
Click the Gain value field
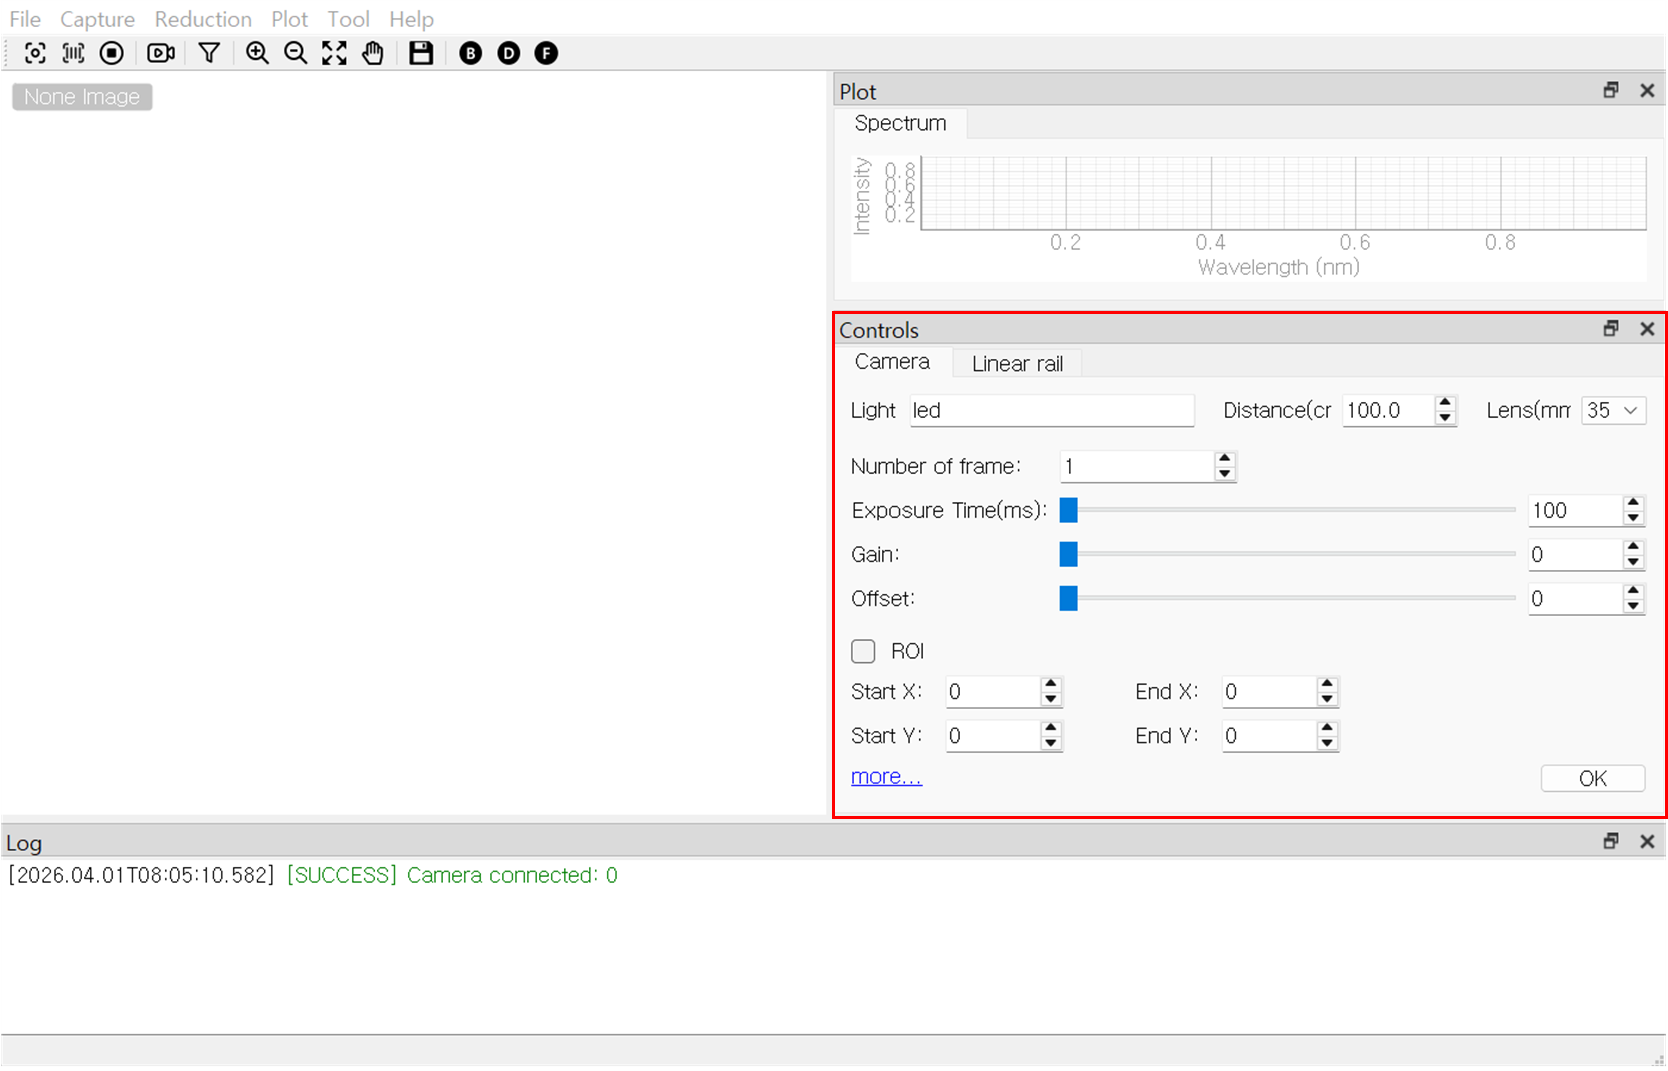[x=1575, y=554]
